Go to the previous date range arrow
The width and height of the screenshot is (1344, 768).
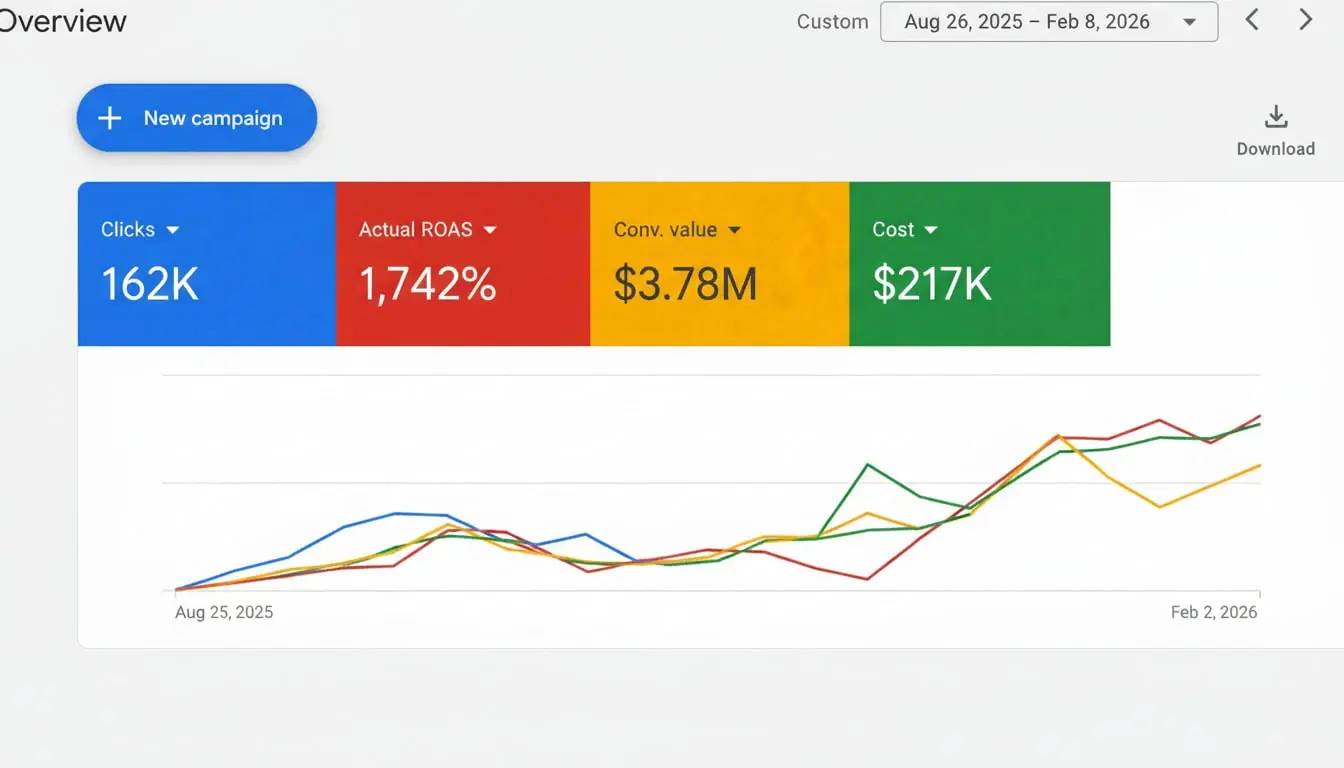point(1251,20)
